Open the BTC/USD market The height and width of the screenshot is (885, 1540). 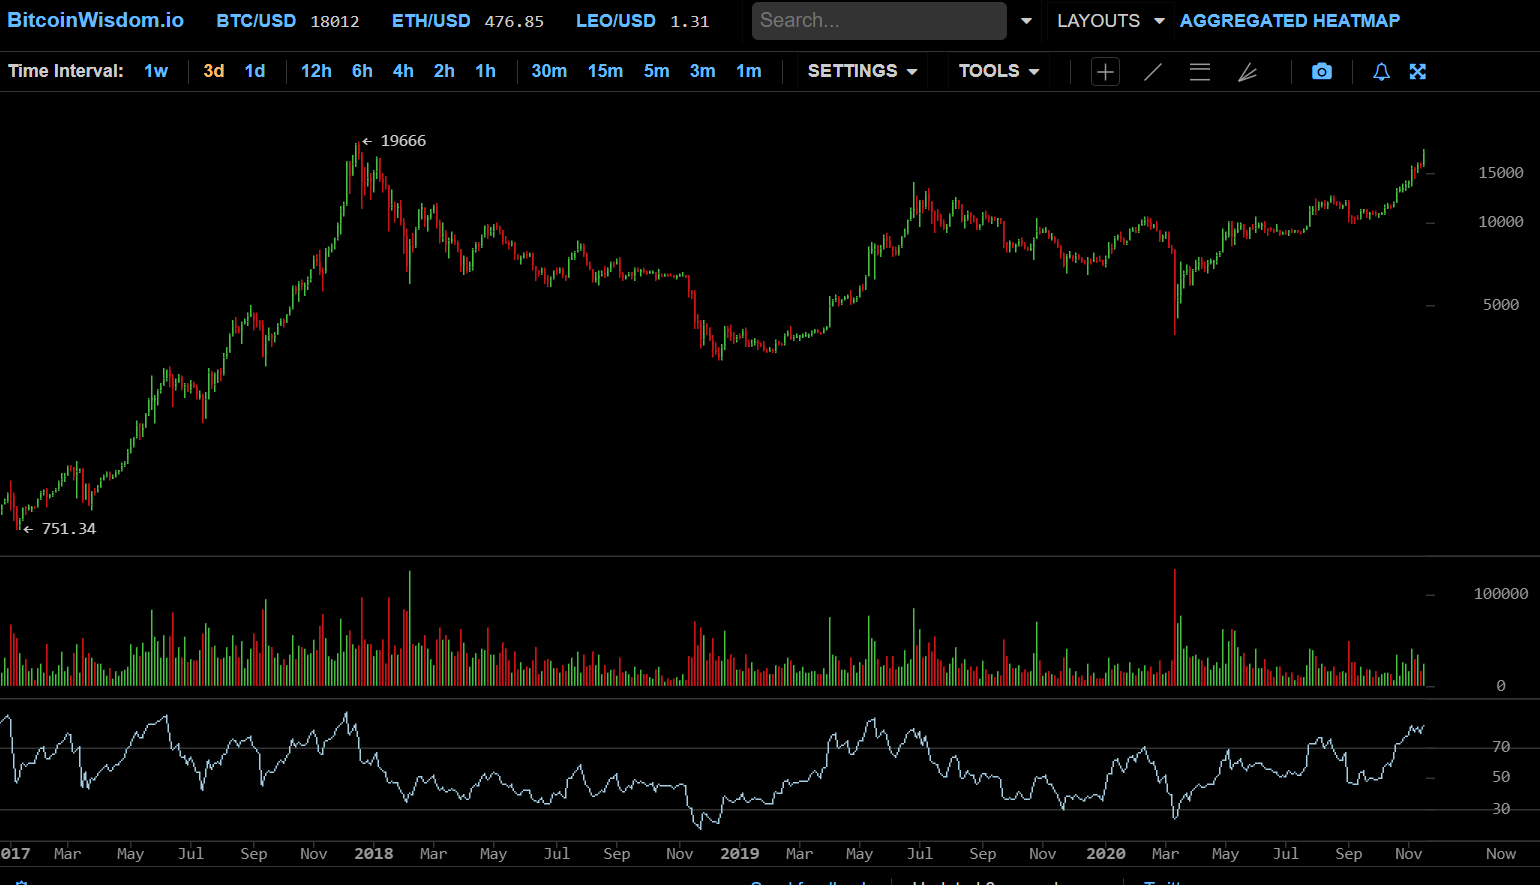pos(256,21)
